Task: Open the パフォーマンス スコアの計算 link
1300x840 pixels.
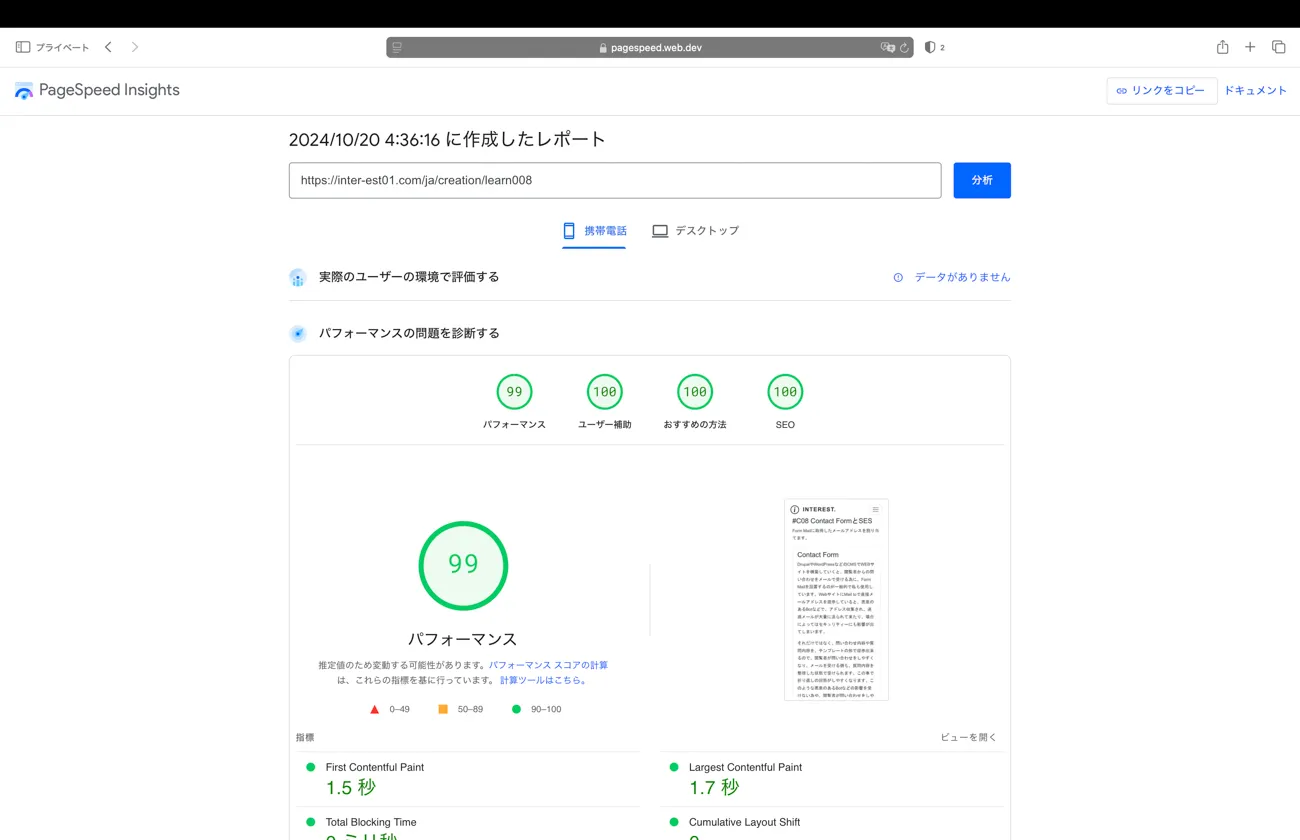Action: click(x=548, y=665)
